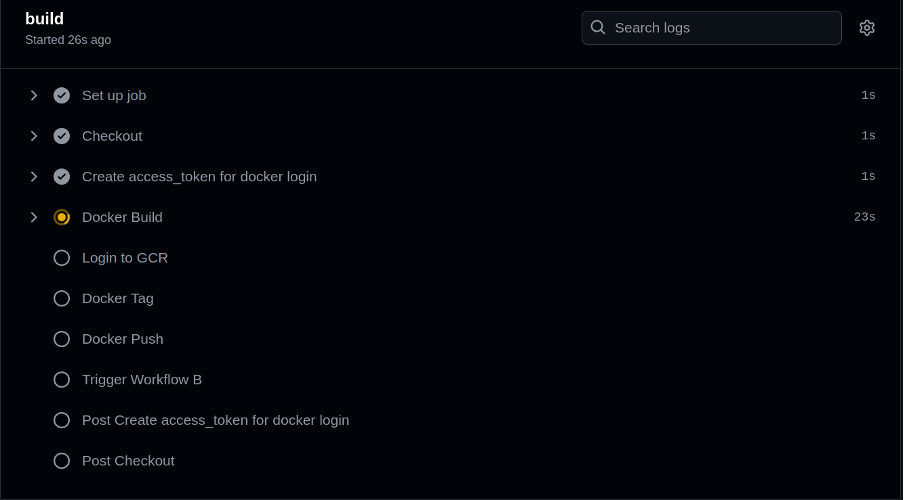This screenshot has height=500, width=904.
Task: Select the Docker Build step label
Action: 122,217
